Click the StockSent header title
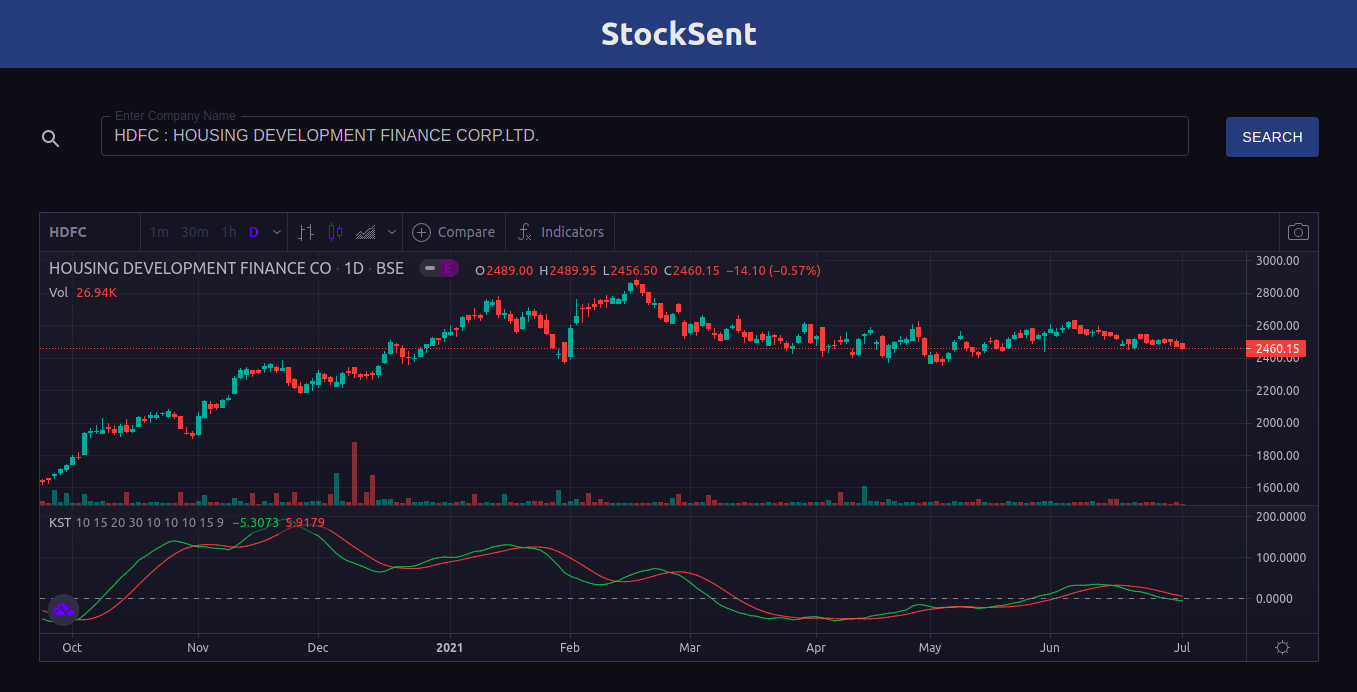The image size is (1357, 692). (x=679, y=34)
